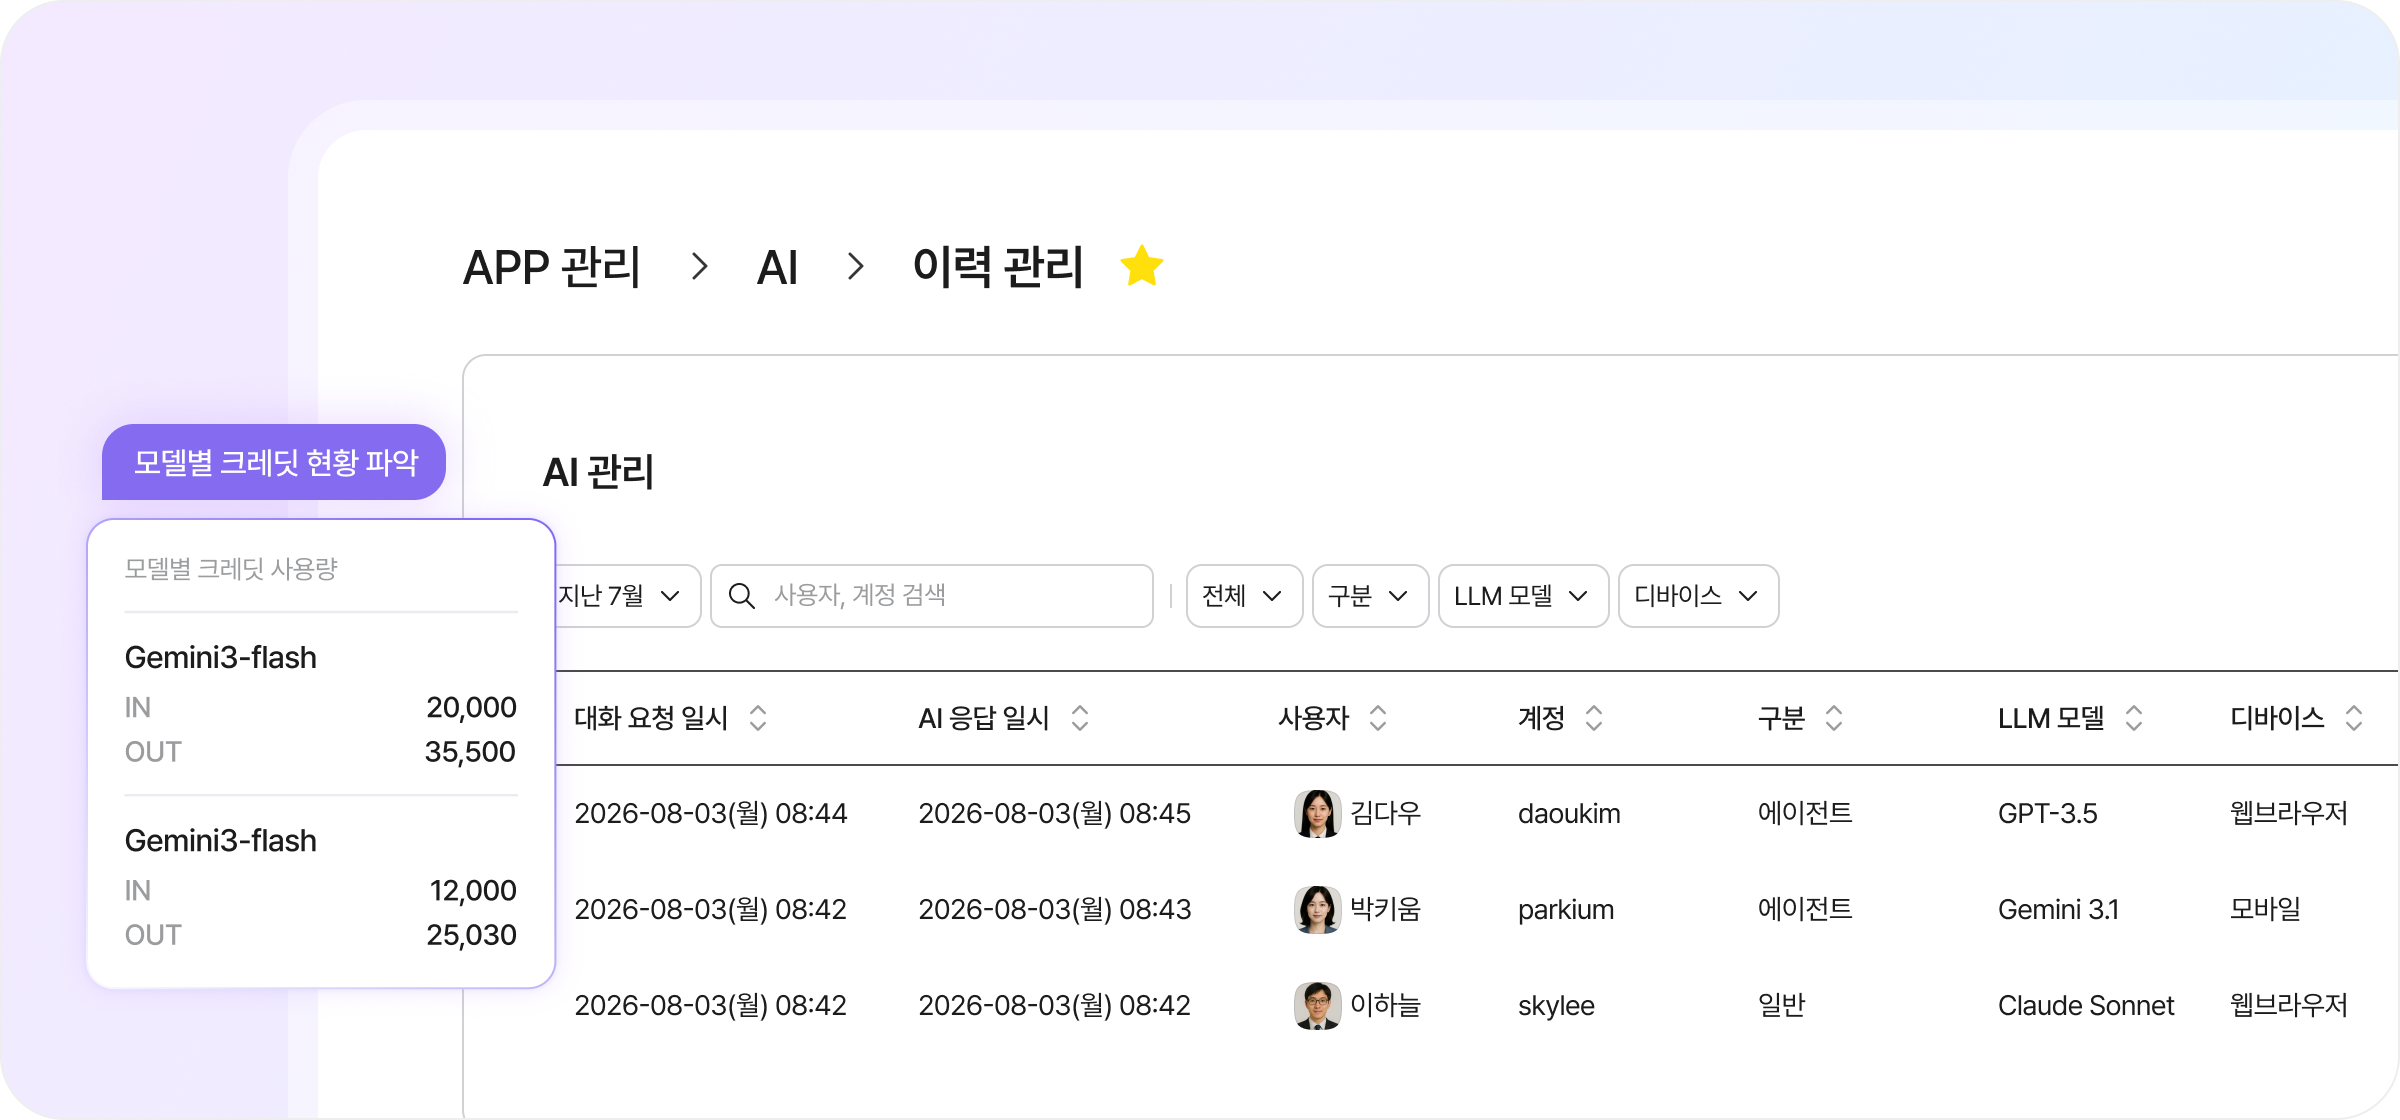This screenshot has height=1120, width=2400.
Task: Click 에이전트 cell in daoukim row
Action: pyautogui.click(x=1805, y=813)
